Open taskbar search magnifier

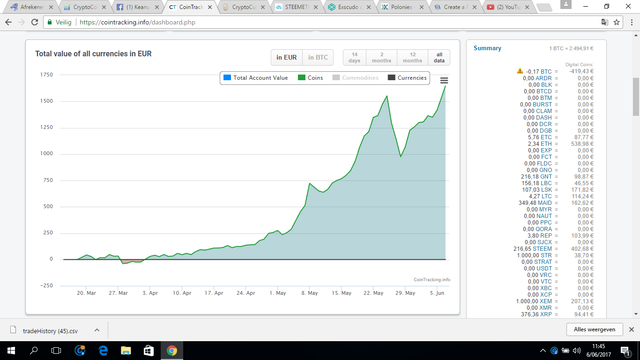click(x=34, y=351)
